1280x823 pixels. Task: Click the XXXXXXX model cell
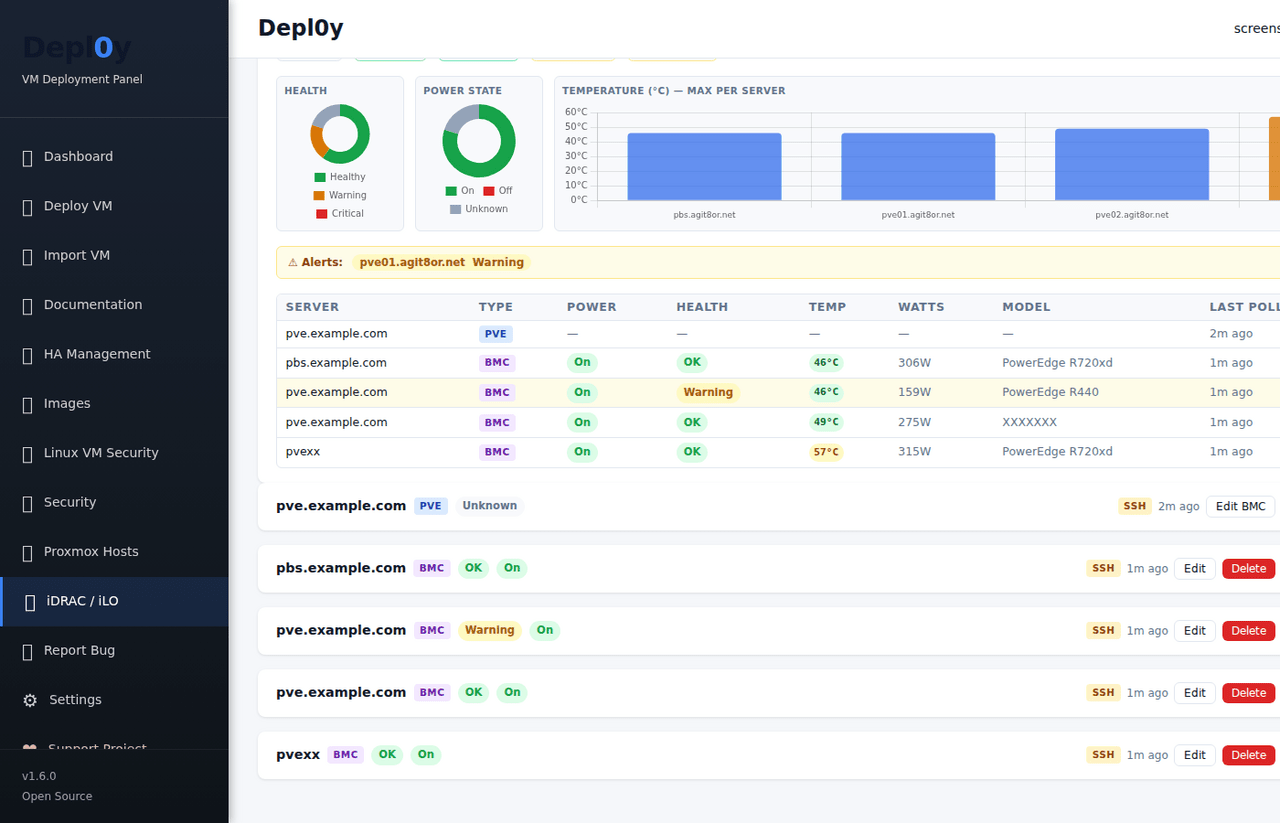(x=1029, y=423)
